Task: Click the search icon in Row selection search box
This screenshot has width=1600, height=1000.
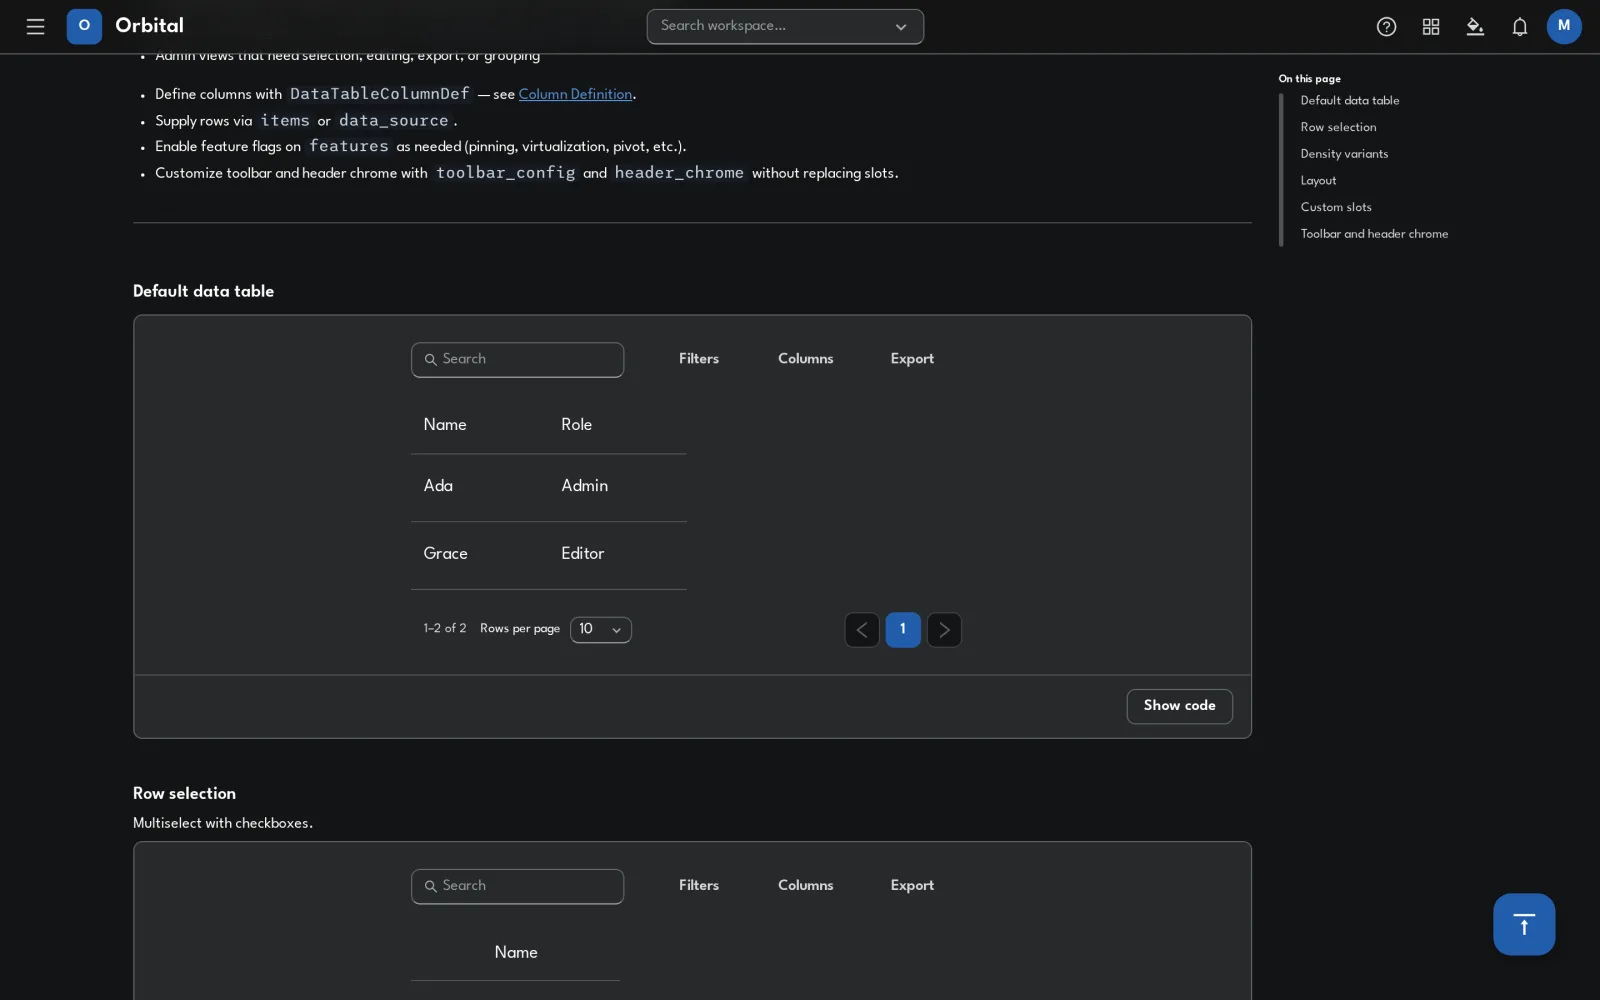Action: tap(431, 887)
